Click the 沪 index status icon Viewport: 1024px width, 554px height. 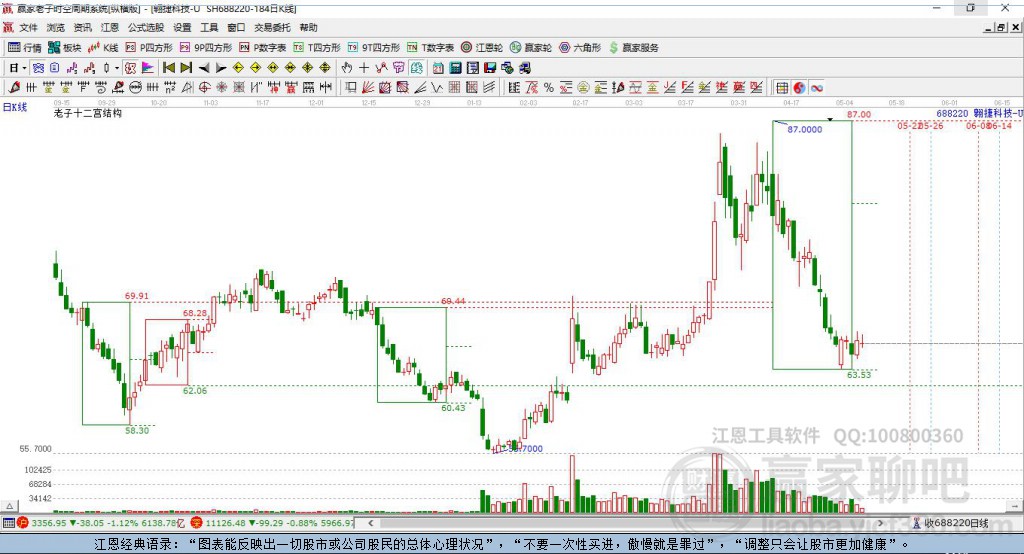(x=23, y=523)
